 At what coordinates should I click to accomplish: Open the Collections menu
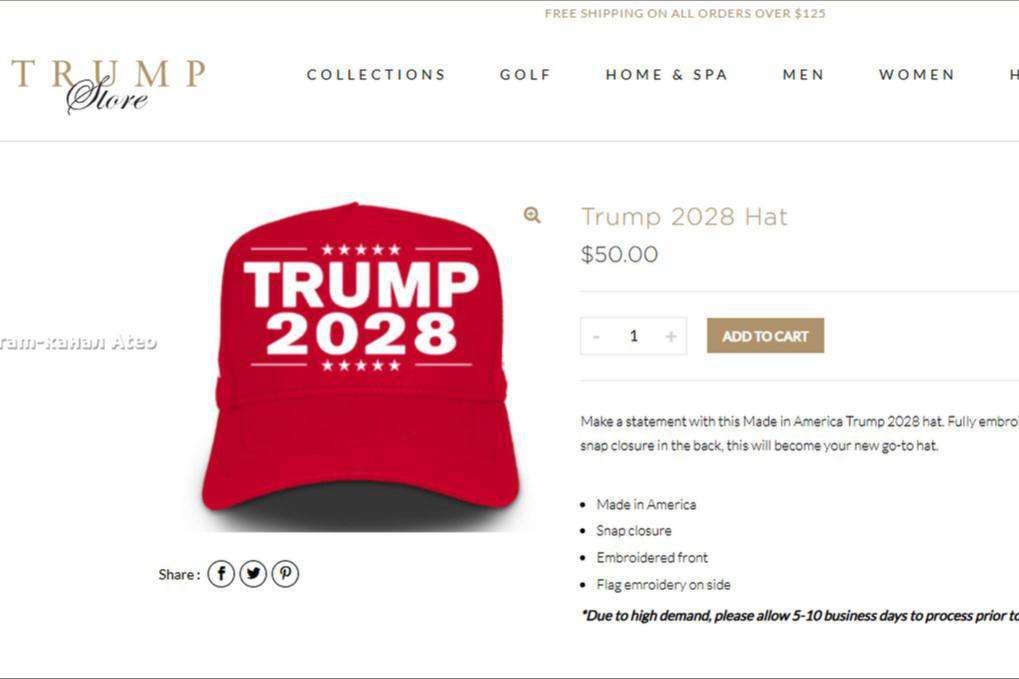click(x=376, y=75)
